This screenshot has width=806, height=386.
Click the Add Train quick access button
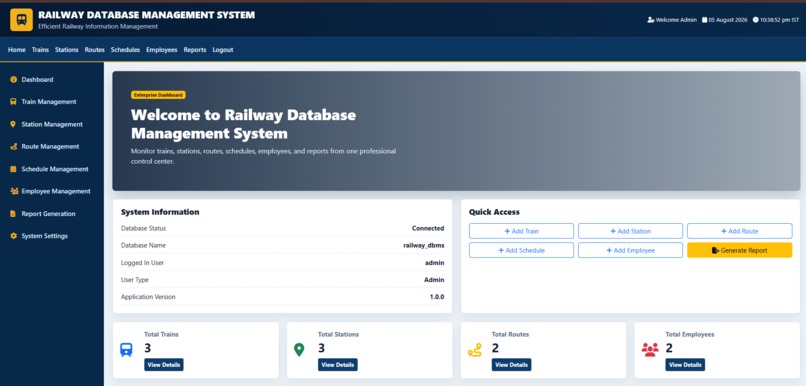[x=521, y=231]
